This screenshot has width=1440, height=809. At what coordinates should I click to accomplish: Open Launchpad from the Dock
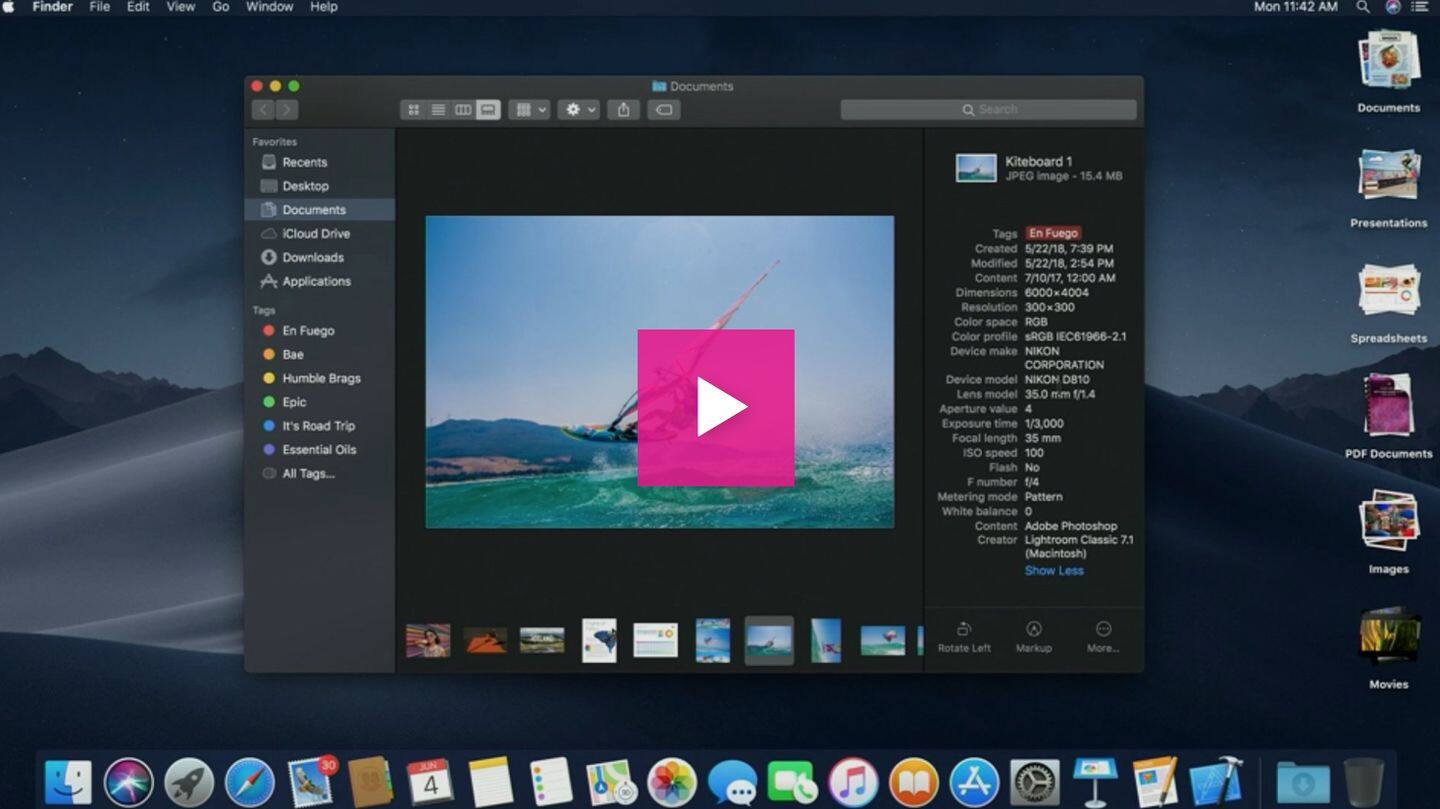(189, 782)
